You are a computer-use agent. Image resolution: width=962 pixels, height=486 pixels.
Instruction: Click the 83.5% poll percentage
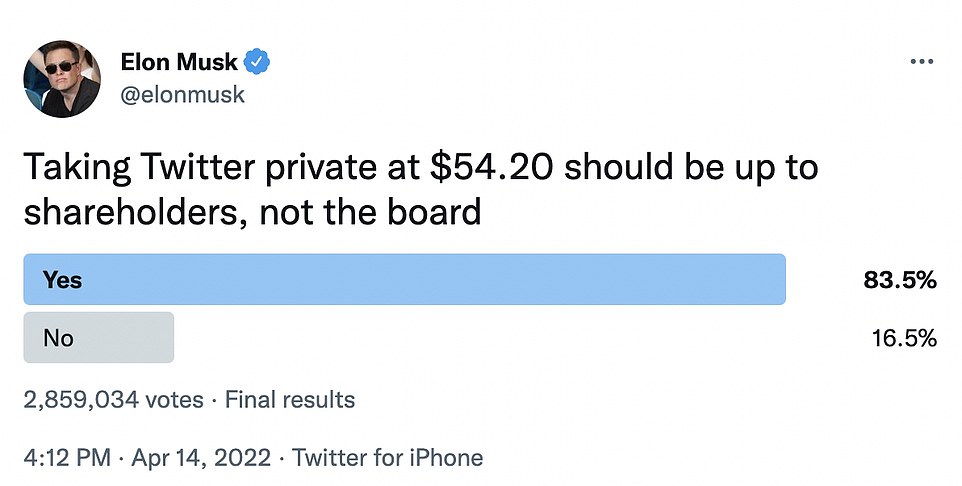tap(899, 280)
